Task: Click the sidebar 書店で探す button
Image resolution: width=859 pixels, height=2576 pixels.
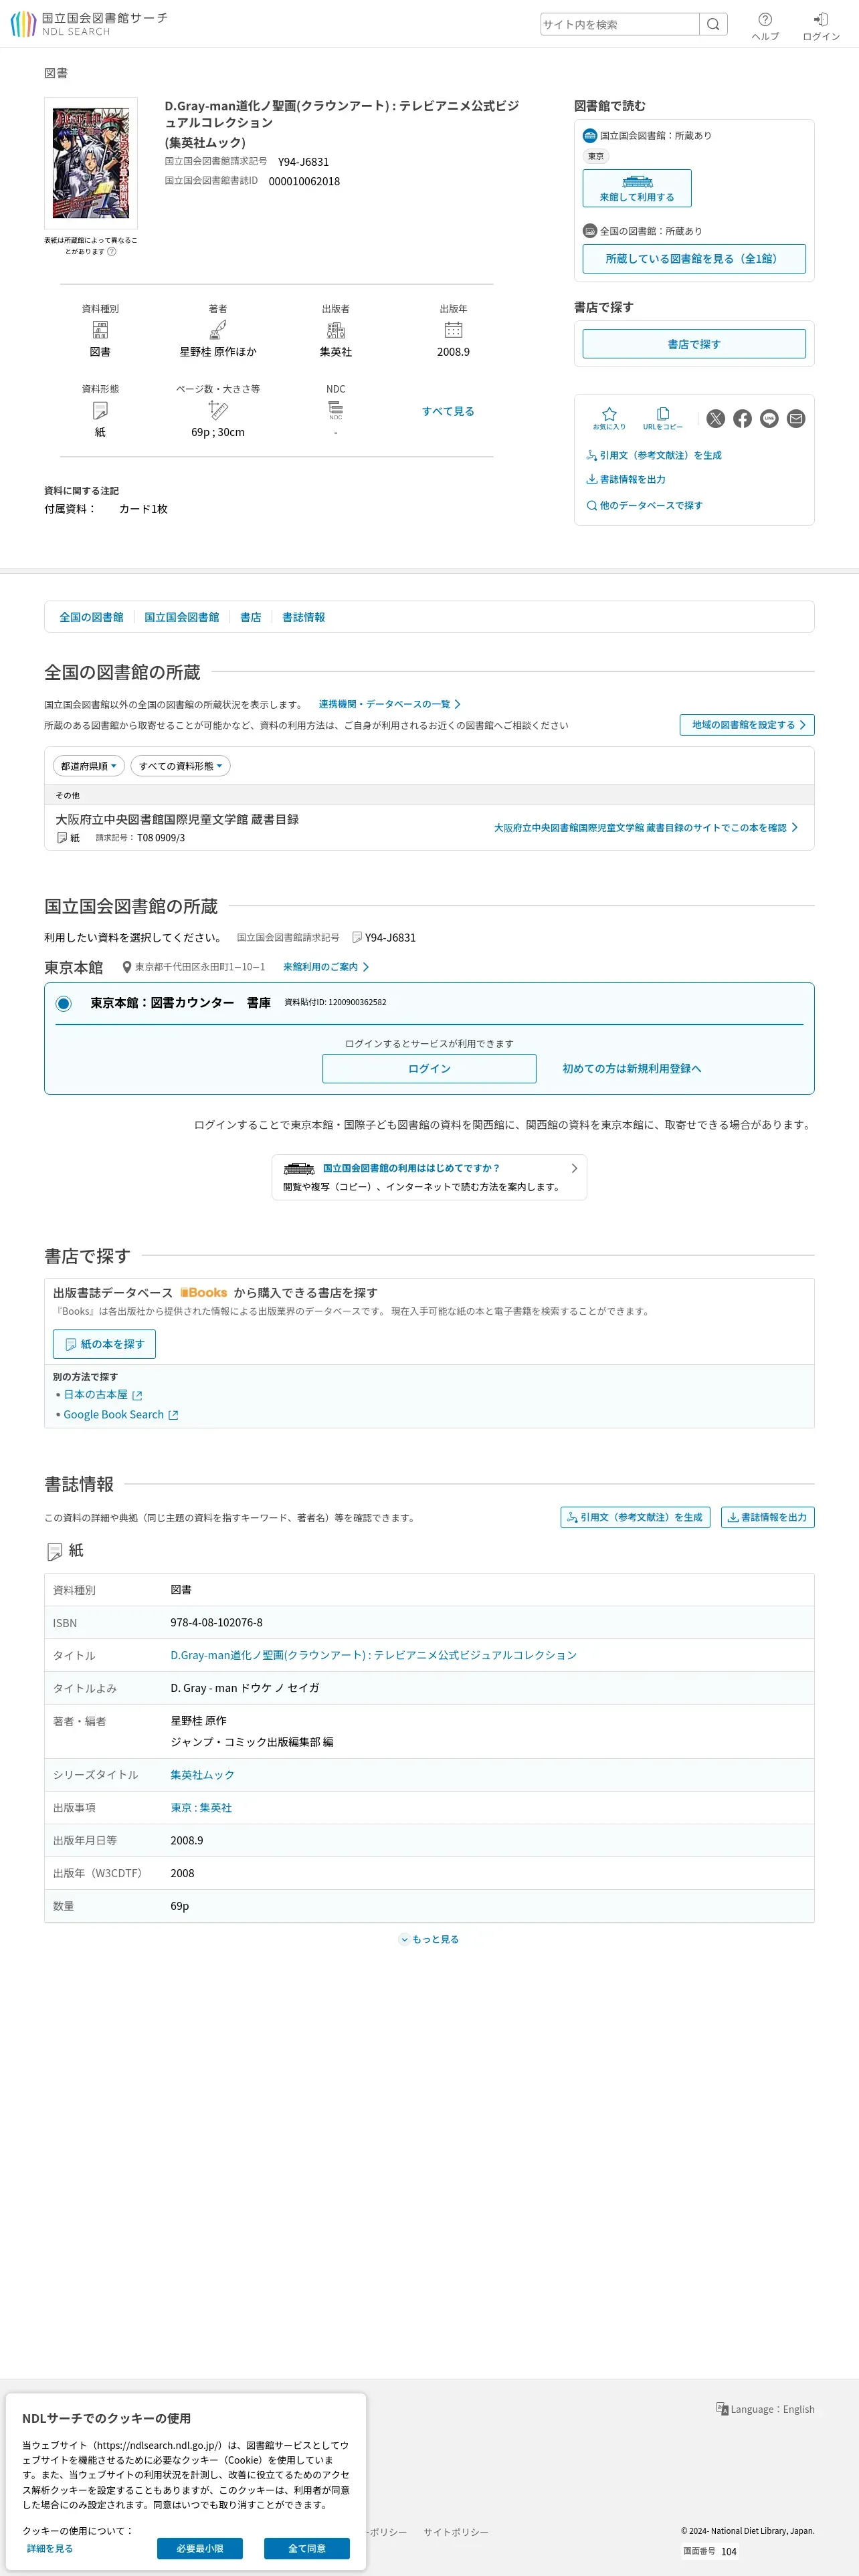Action: (694, 344)
